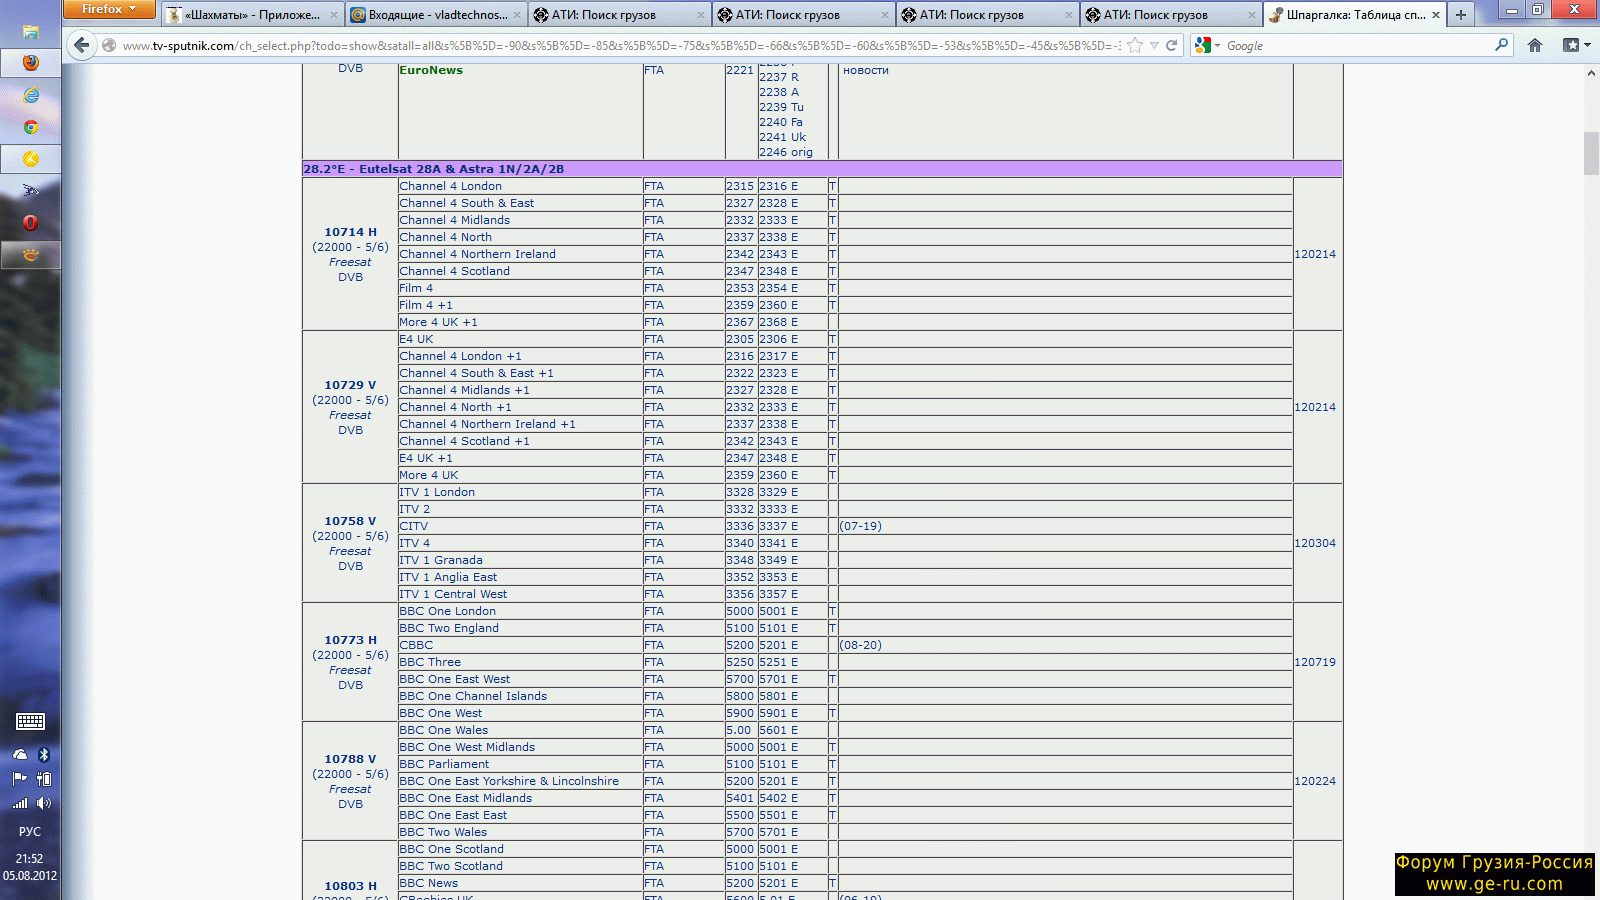Switch to Входящие - vladtechnos tab
The height and width of the screenshot is (900, 1600).
click(x=437, y=15)
